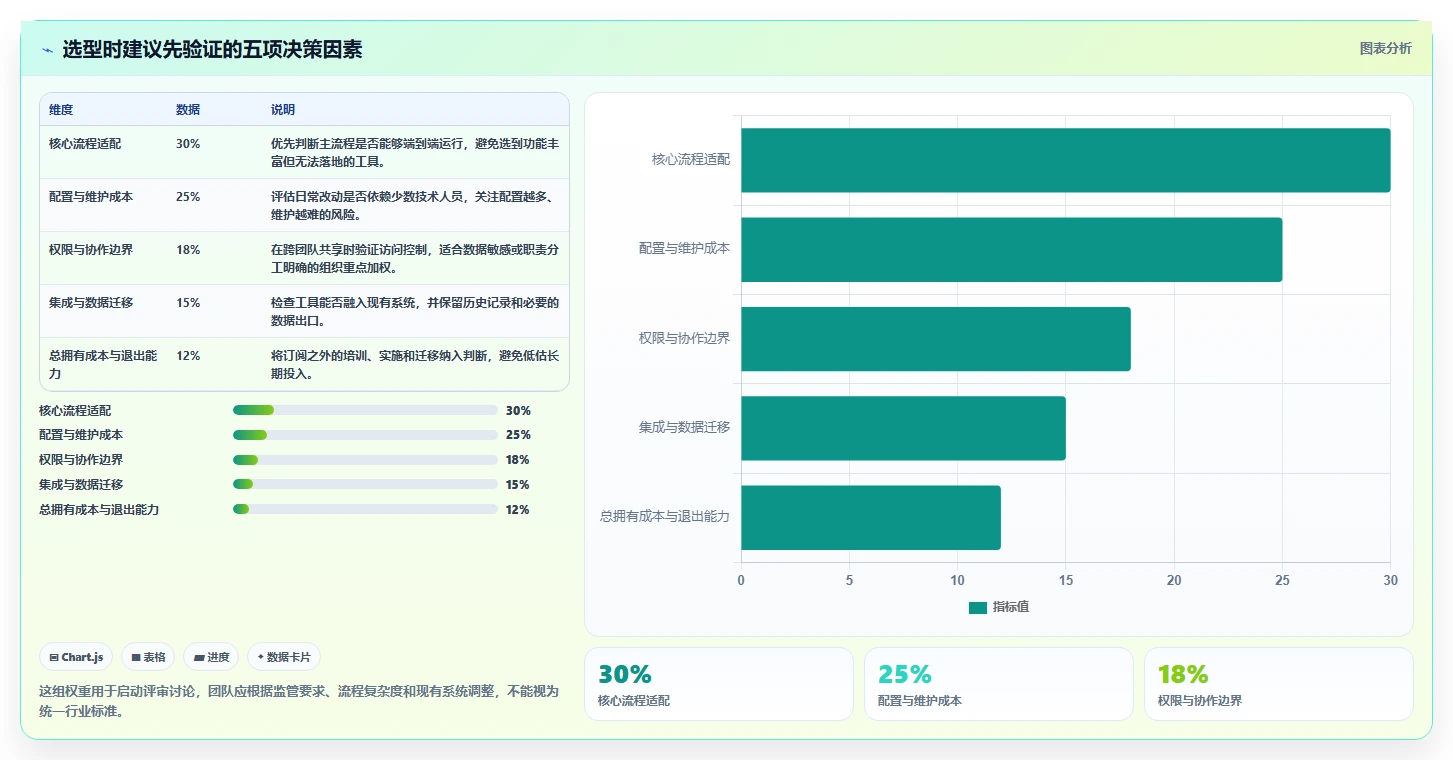Click the x-axis tick label 5

[849, 580]
